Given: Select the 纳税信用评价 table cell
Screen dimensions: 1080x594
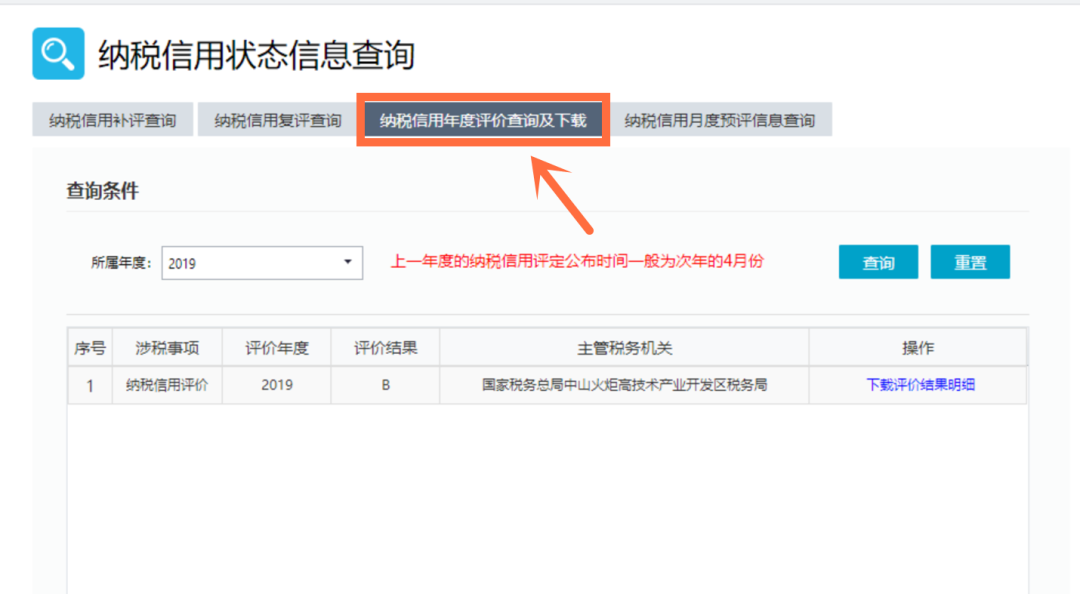Looking at the screenshot, I should [x=167, y=385].
